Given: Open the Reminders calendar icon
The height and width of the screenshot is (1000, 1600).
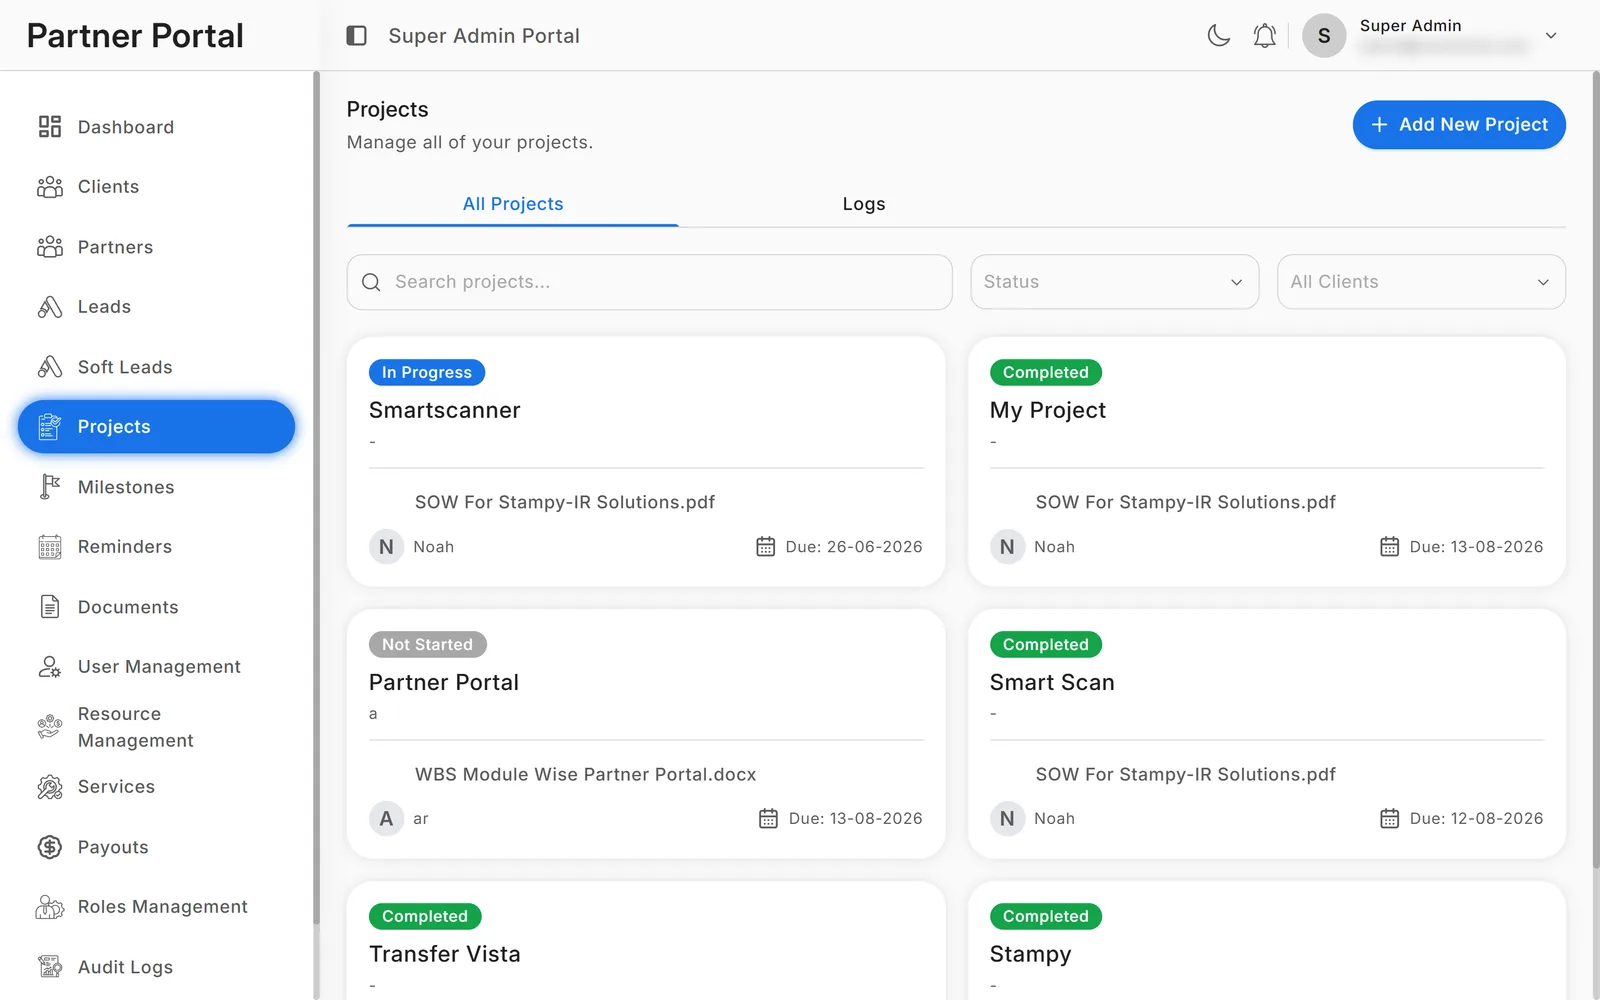Looking at the screenshot, I should (x=50, y=547).
